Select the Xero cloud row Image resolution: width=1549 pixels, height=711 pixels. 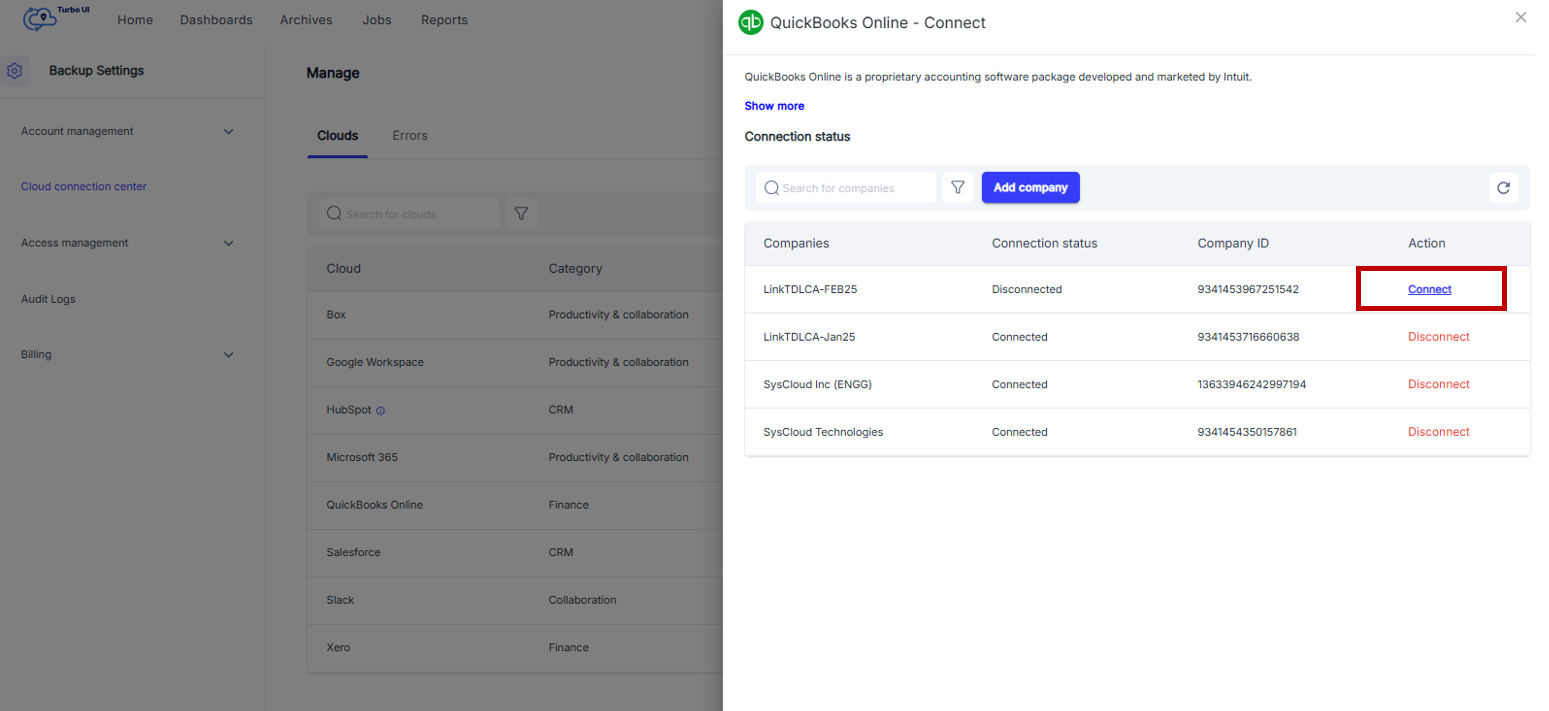coord(513,648)
